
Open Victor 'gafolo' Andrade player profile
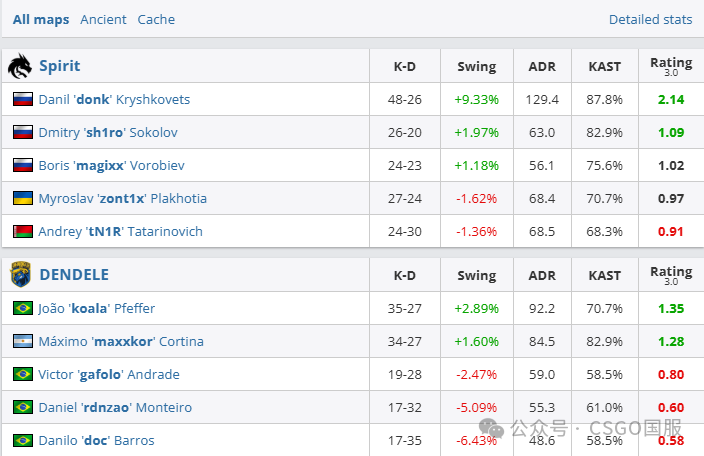[109, 374]
